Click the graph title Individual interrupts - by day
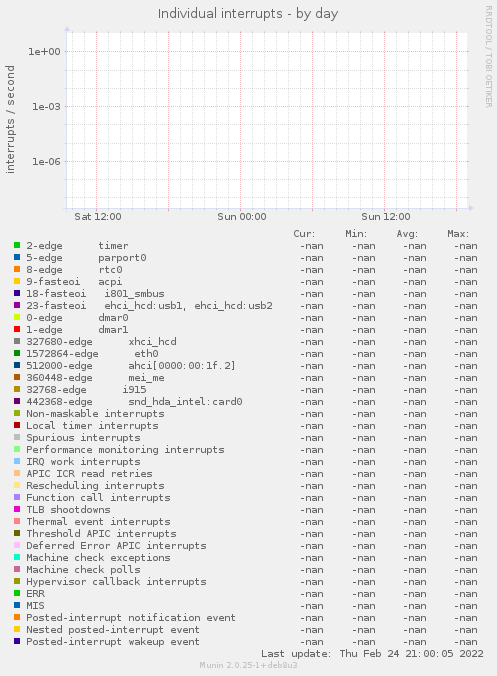Viewport: 497px width, 676px height. [248, 14]
